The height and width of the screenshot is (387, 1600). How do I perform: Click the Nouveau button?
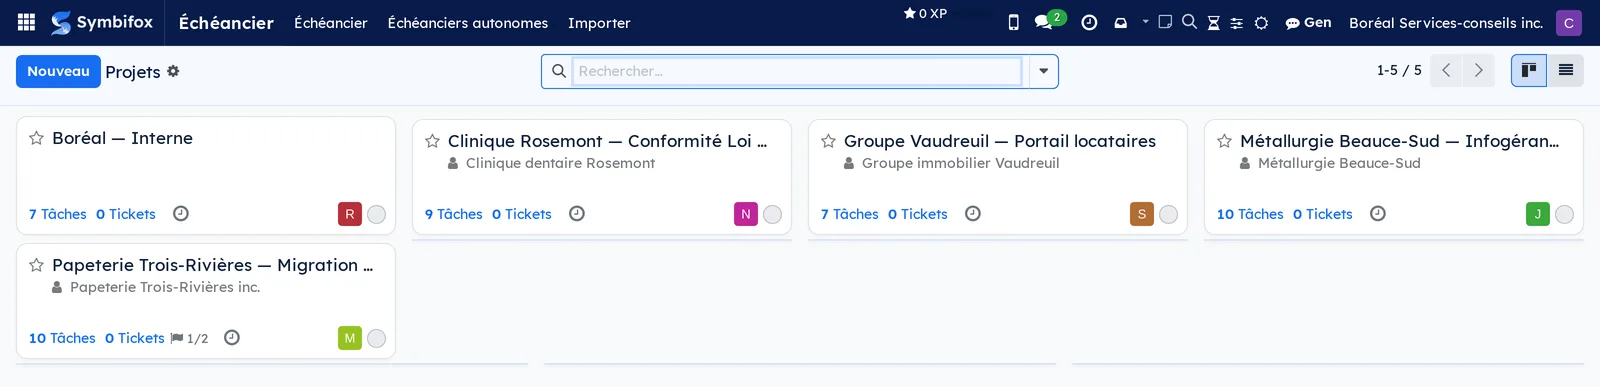[58, 71]
